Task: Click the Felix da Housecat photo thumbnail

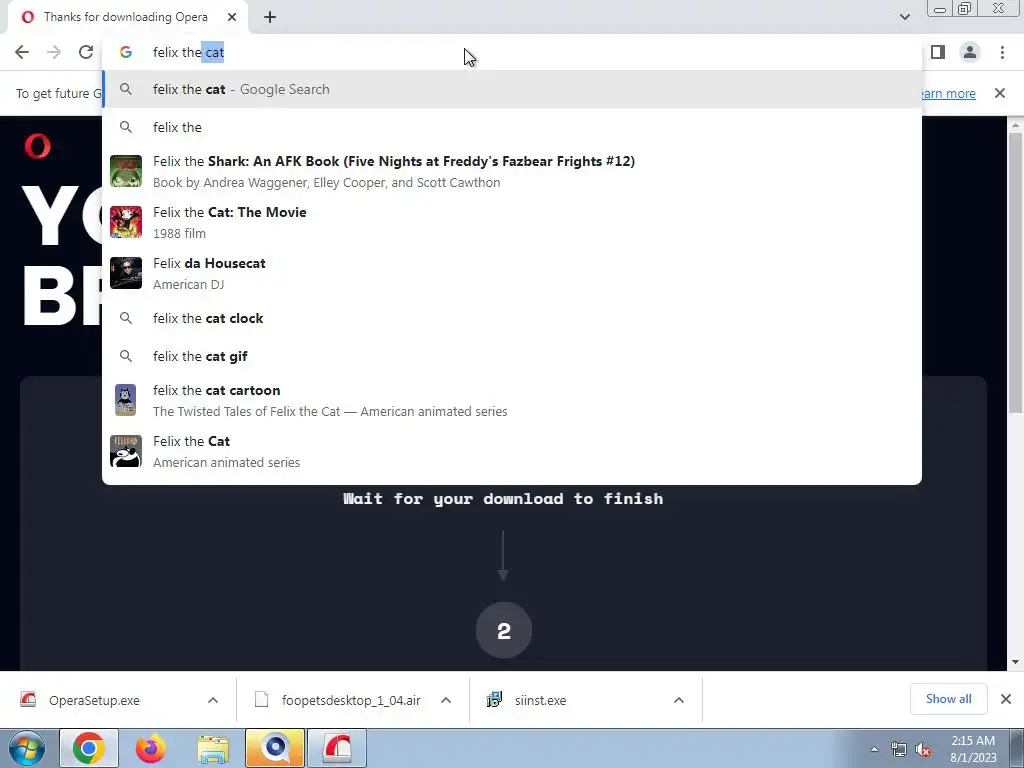Action: pos(125,273)
